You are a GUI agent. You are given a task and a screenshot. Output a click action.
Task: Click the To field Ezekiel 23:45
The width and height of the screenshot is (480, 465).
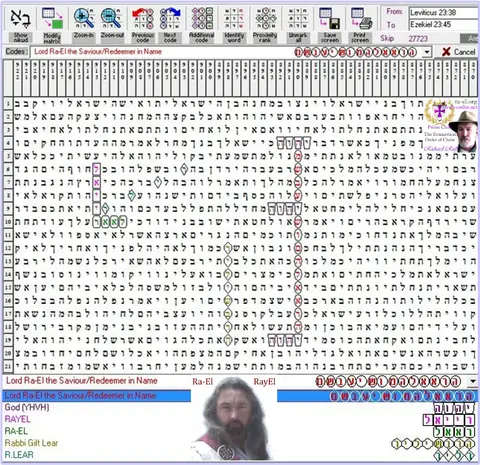tap(443, 25)
